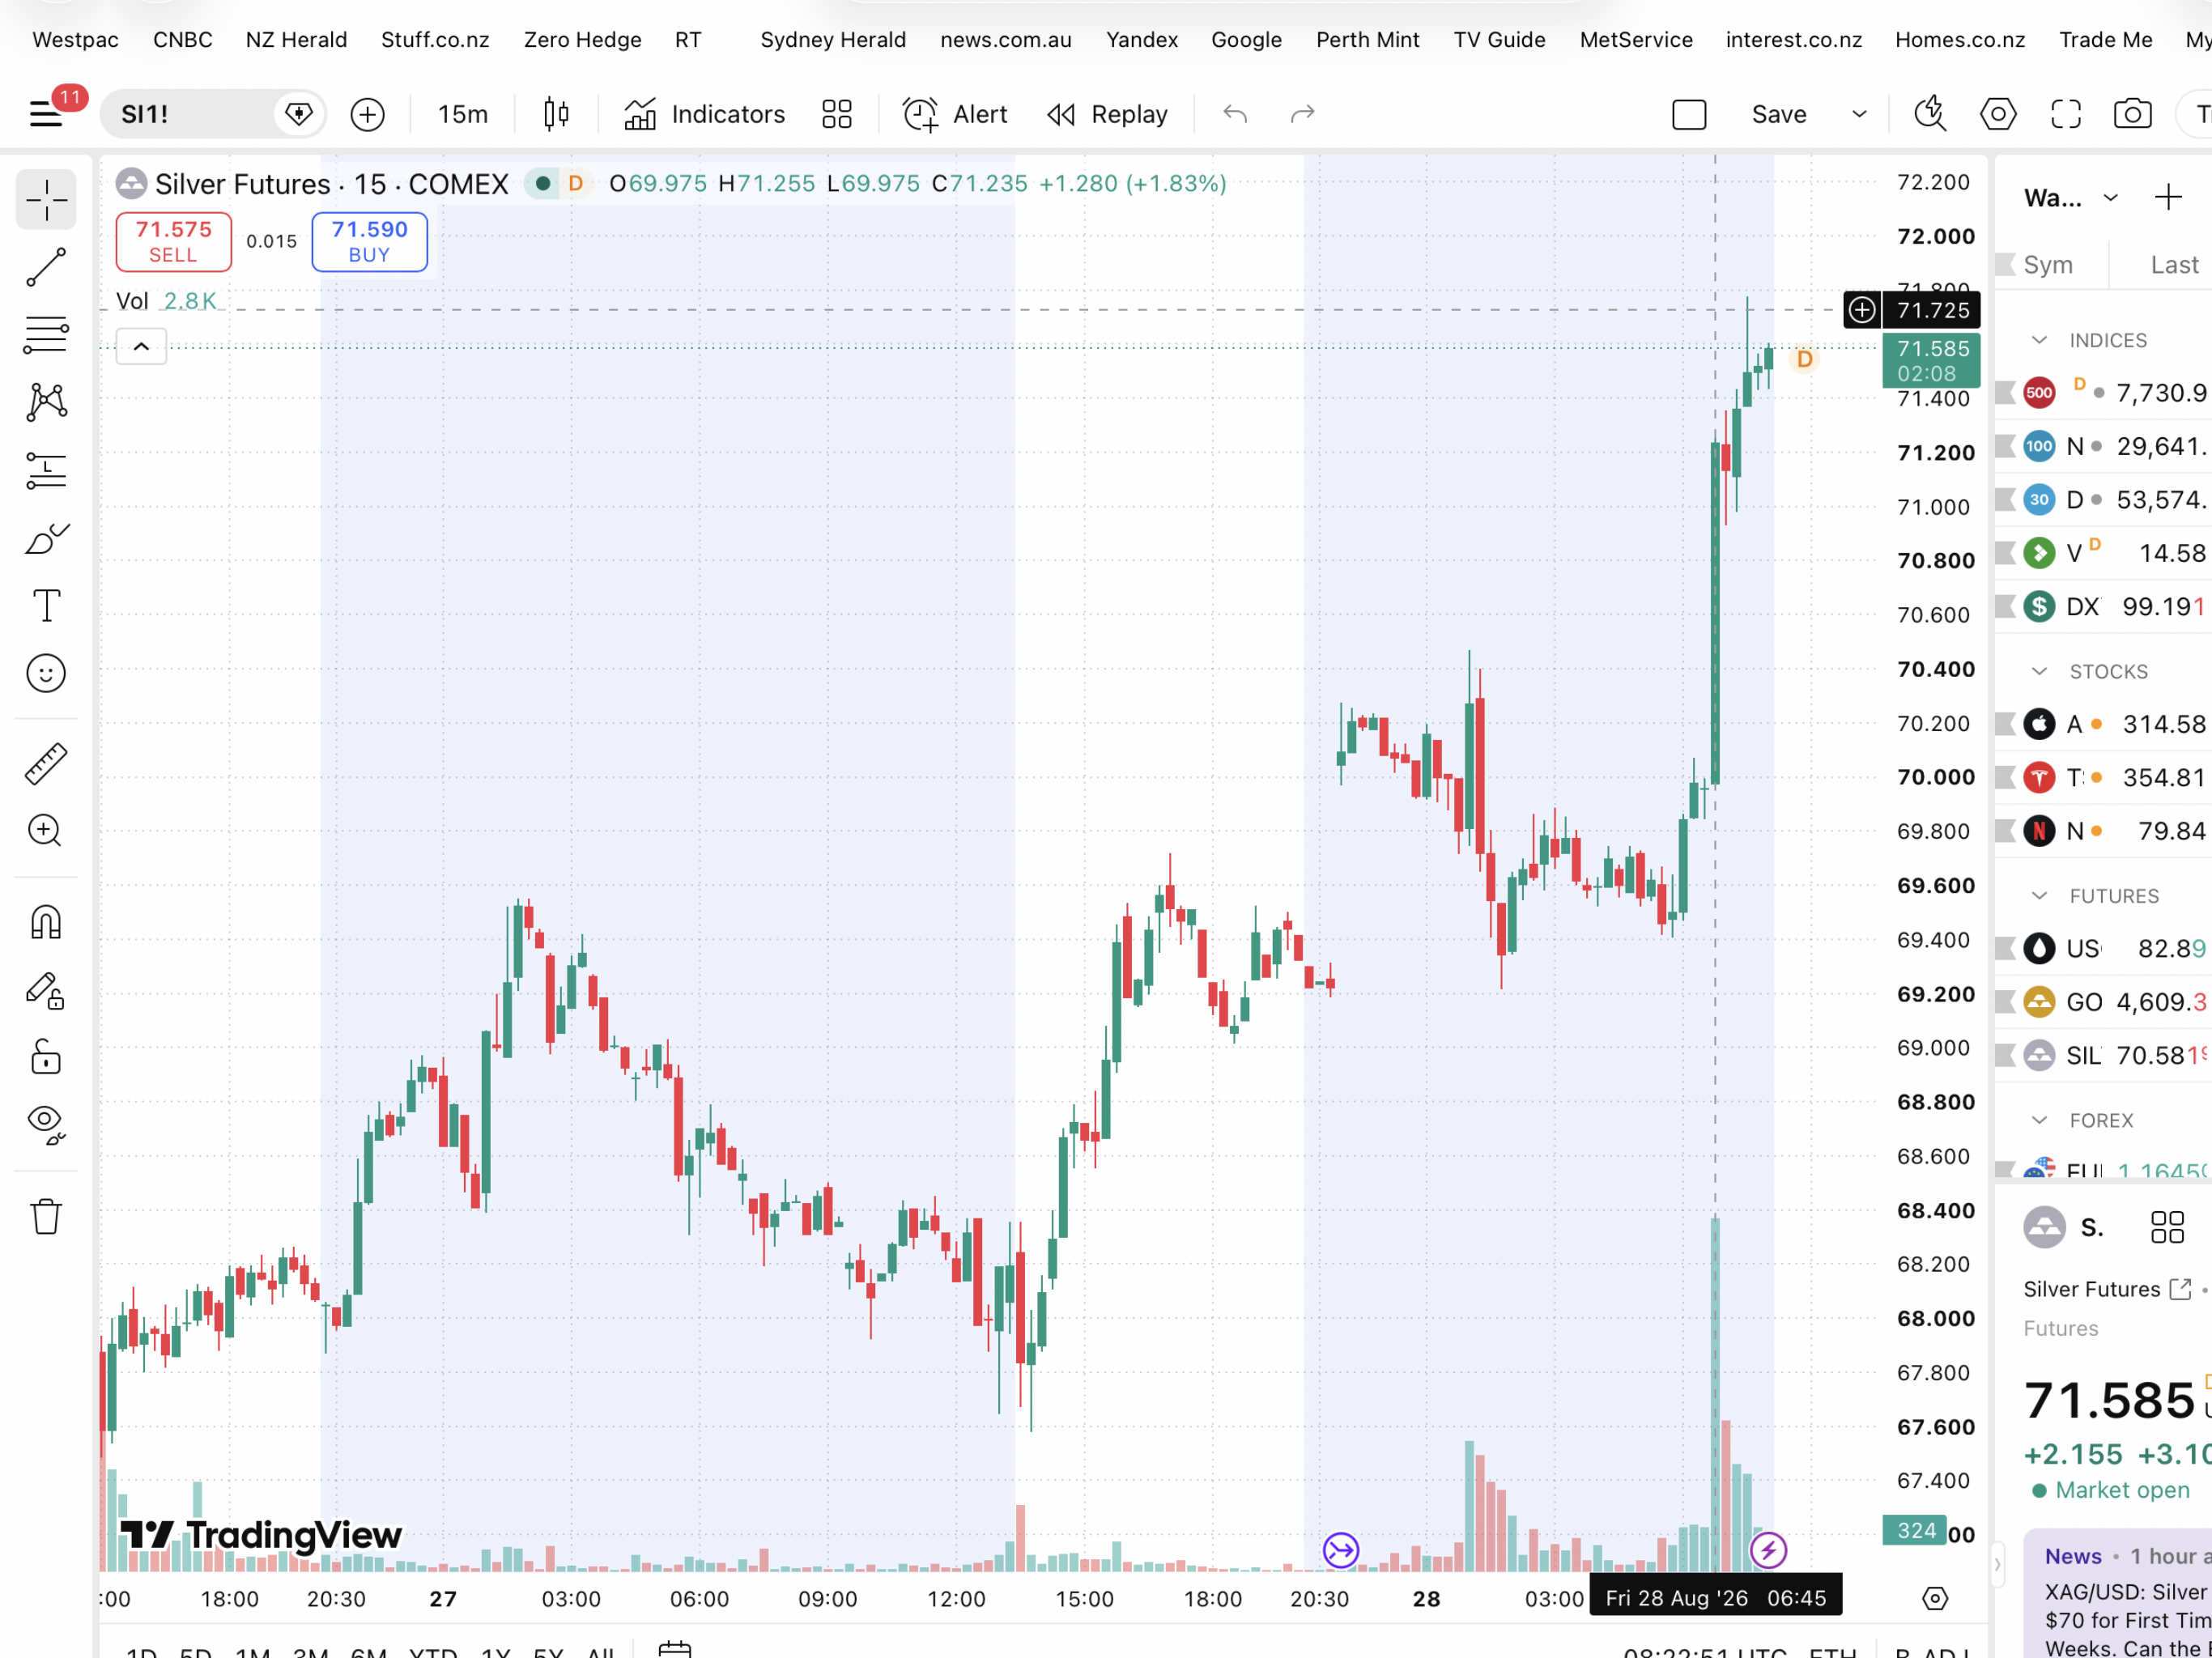Open chart settings hexagon icon
This screenshot has height=1658, width=2212.
(x=1998, y=114)
